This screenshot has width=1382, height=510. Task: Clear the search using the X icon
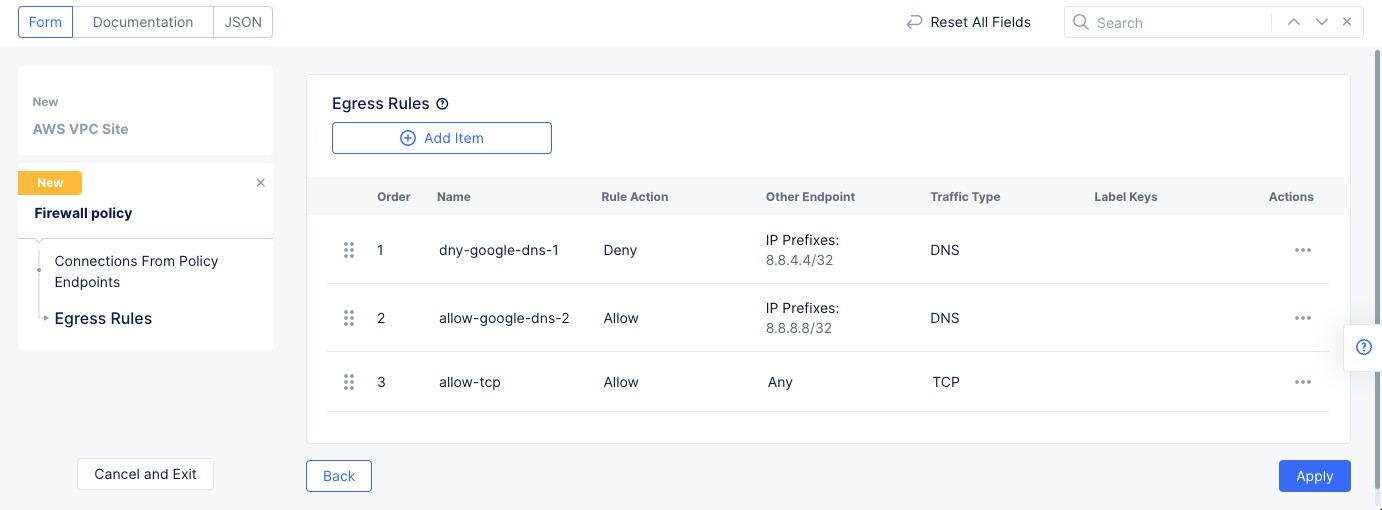click(1347, 22)
